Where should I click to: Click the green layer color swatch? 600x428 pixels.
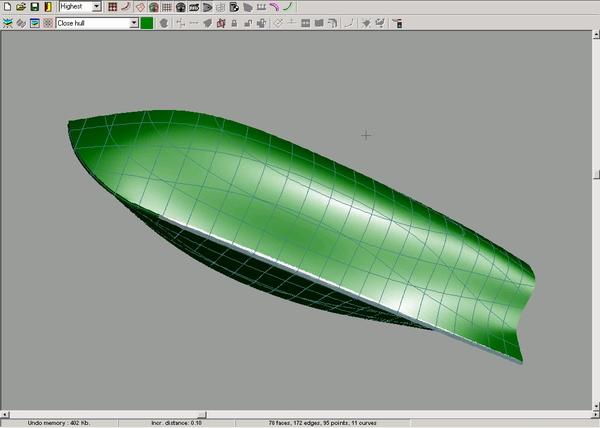[x=147, y=23]
